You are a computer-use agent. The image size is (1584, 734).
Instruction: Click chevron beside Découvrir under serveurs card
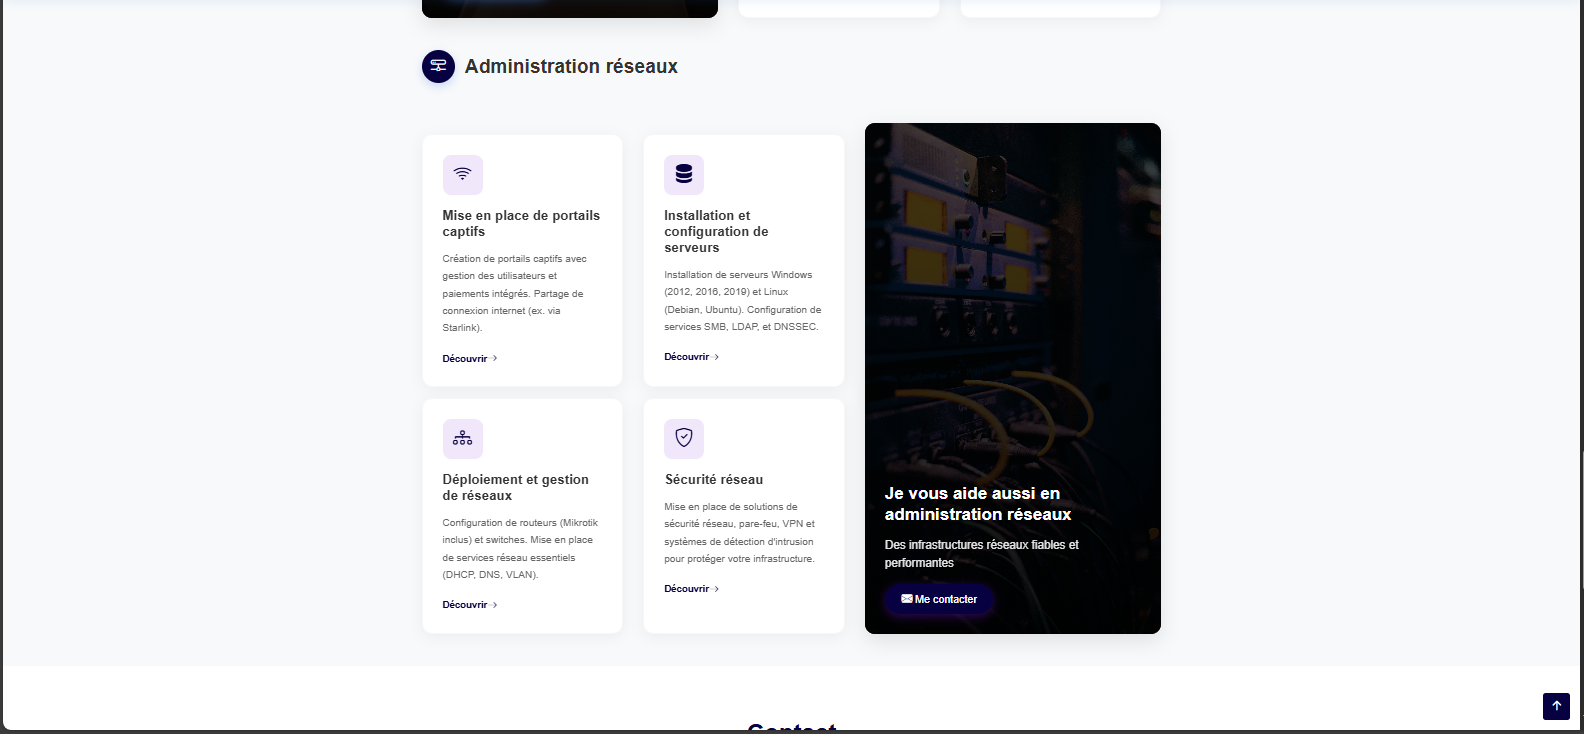point(717,357)
